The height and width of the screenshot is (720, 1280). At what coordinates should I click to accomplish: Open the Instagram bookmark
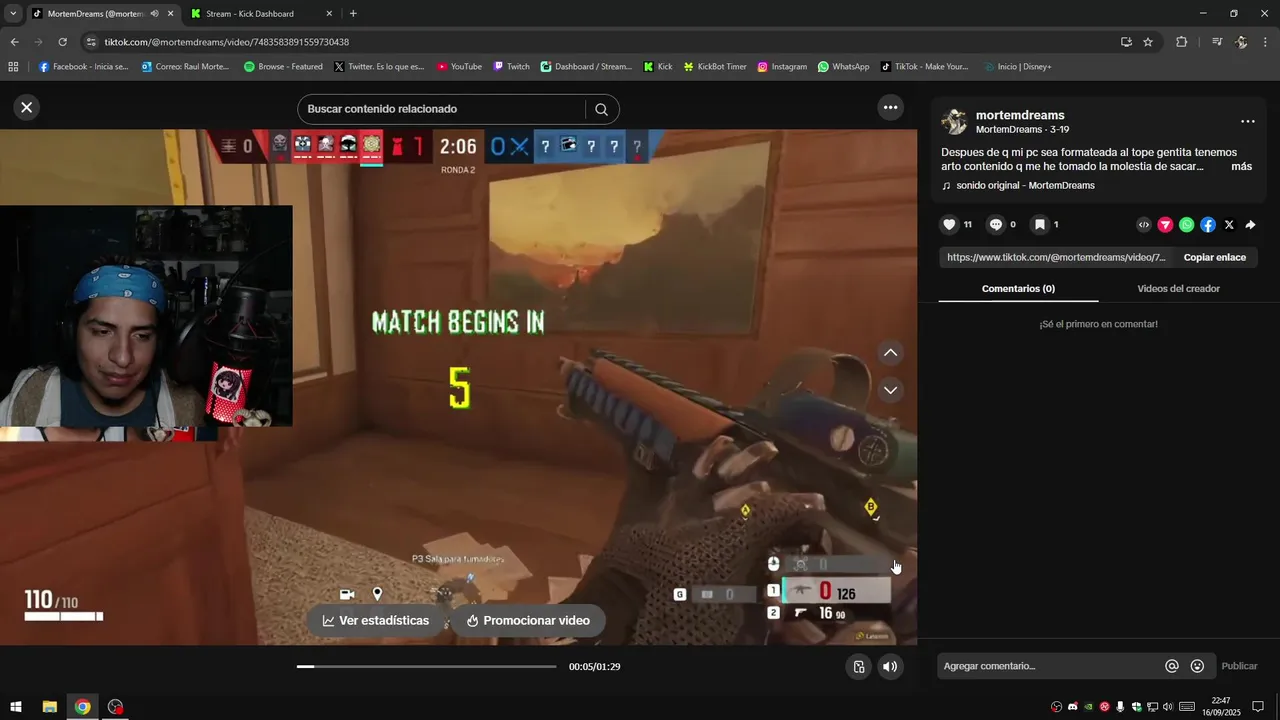[782, 67]
